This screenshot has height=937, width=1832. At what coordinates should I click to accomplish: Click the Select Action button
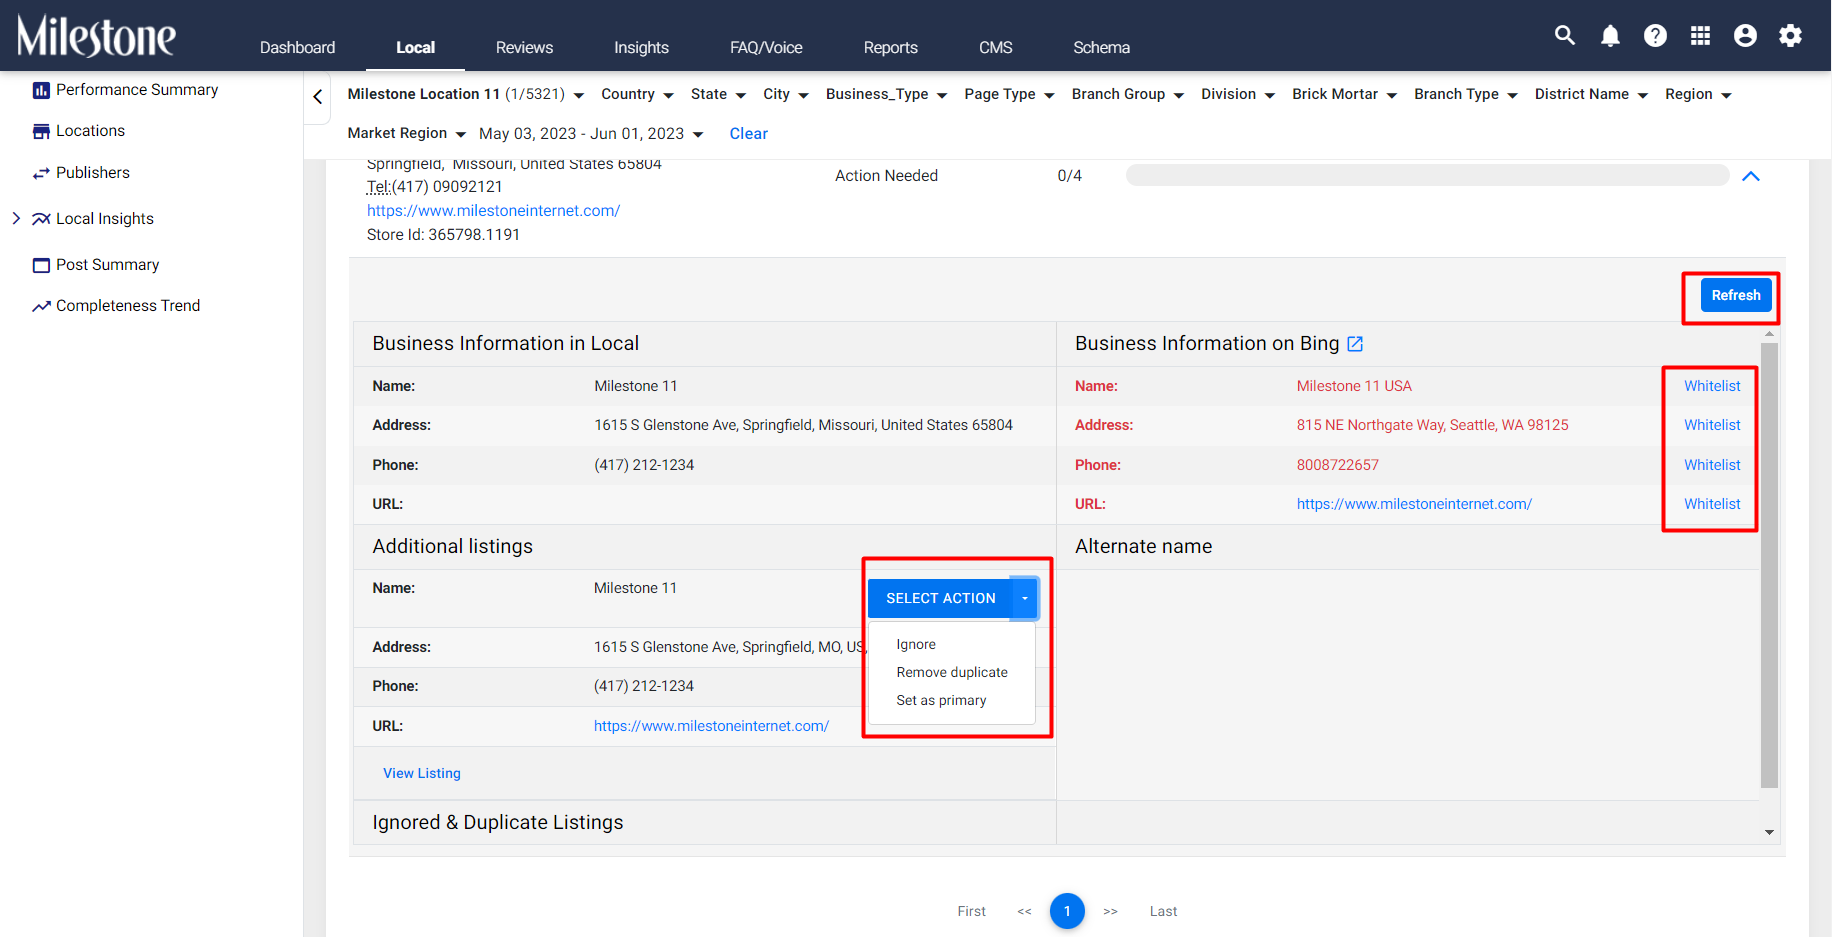point(940,598)
